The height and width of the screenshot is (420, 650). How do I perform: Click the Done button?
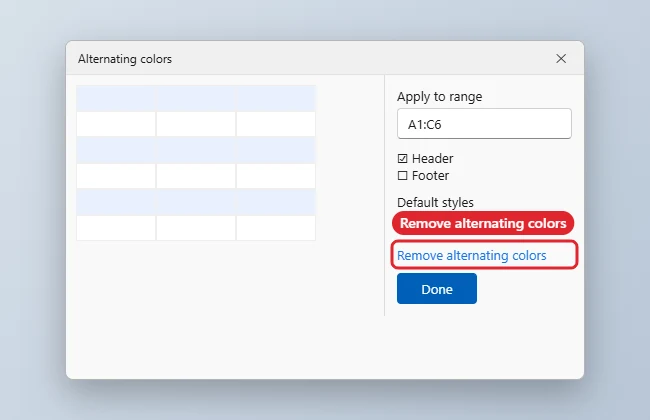(437, 289)
